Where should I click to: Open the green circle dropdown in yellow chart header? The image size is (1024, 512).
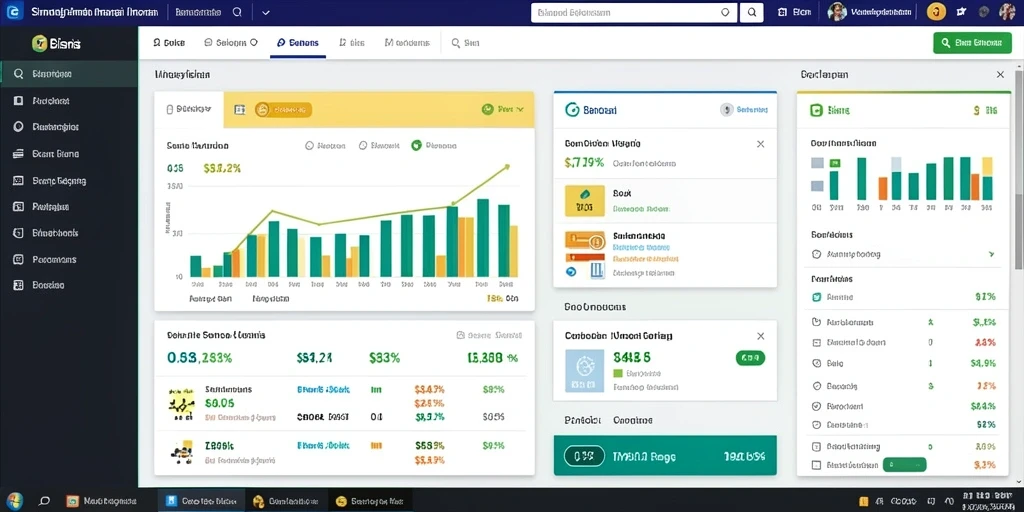click(x=503, y=110)
